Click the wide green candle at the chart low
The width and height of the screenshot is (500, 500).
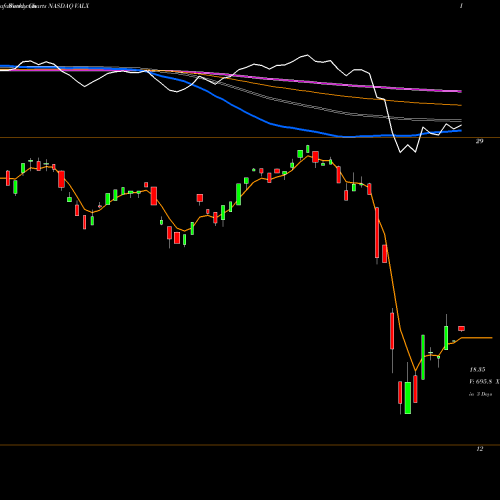(x=408, y=398)
